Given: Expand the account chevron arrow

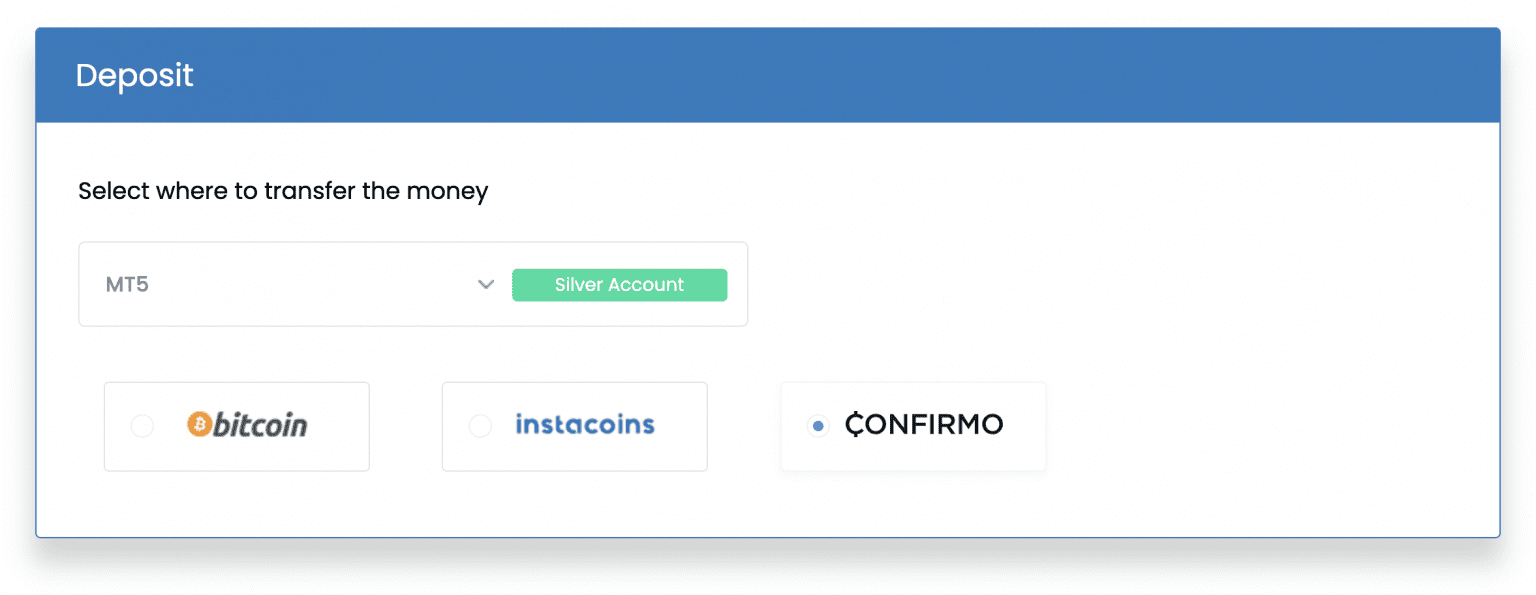Looking at the screenshot, I should [x=486, y=285].
